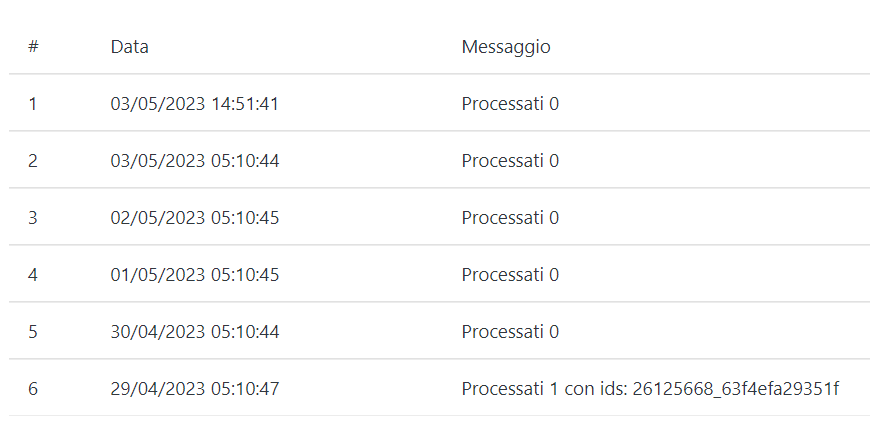This screenshot has height=431, width=870.
Task: Click the date 29/04/2023 05:10:47
Action: (x=194, y=388)
